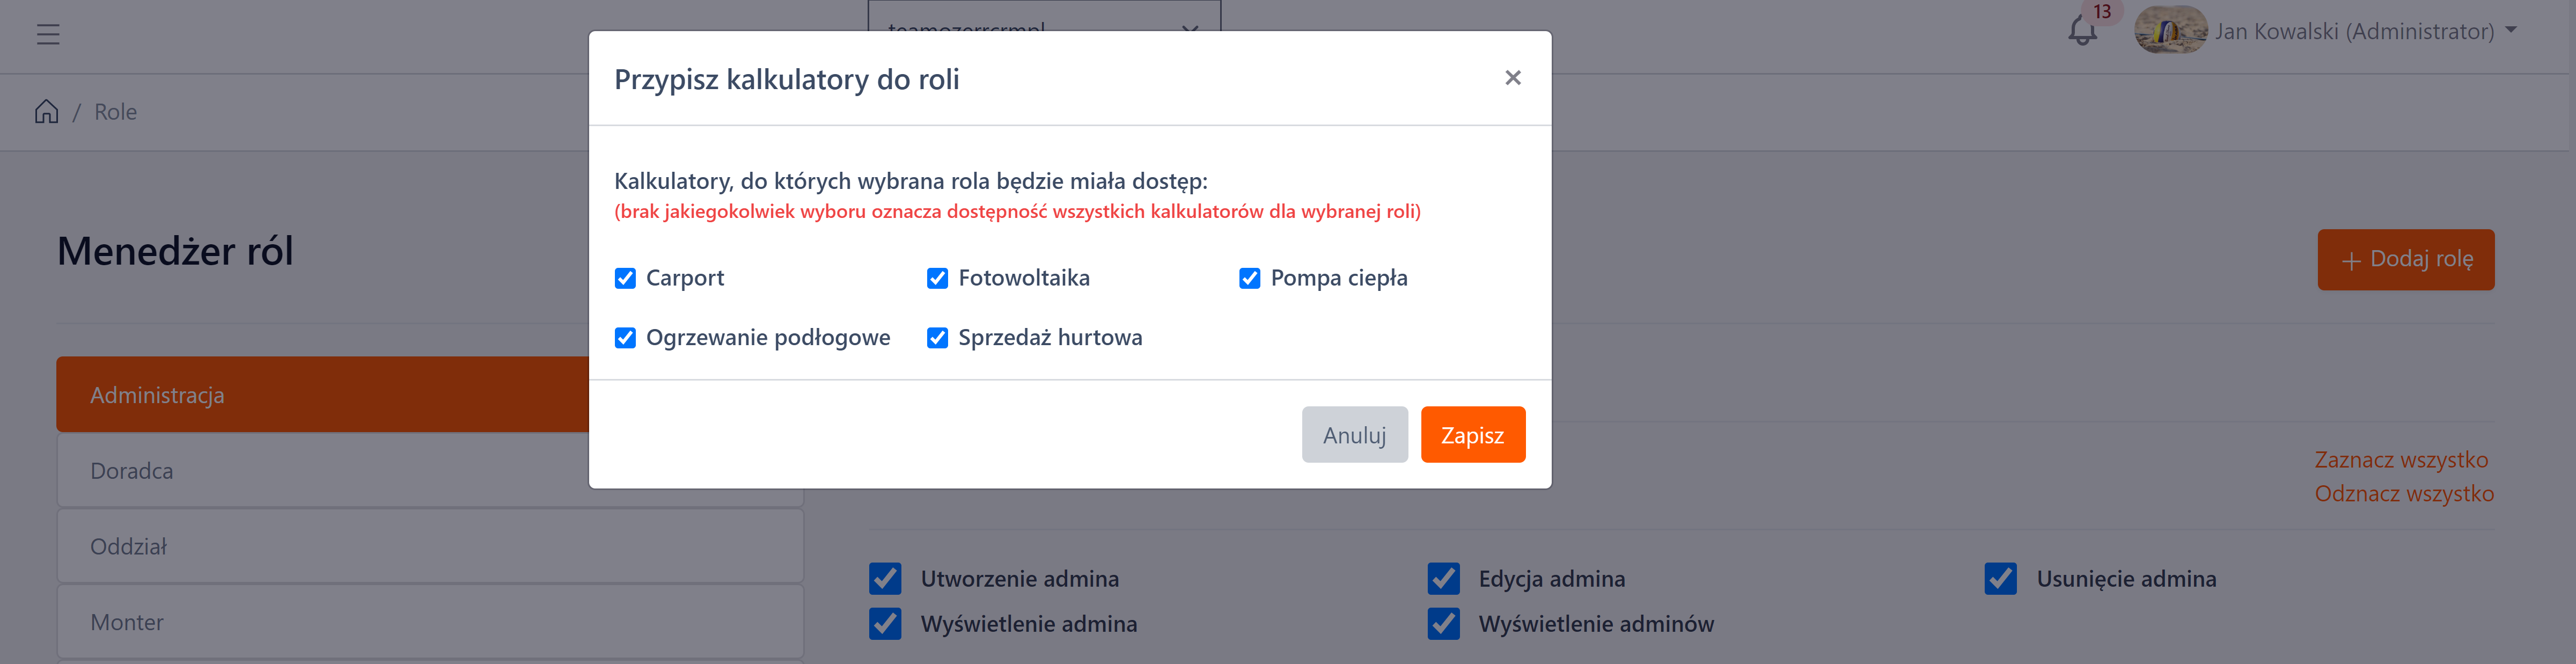Screen dimensions: 2576x664
Task: Open the notifications bell
Action: [2082, 31]
